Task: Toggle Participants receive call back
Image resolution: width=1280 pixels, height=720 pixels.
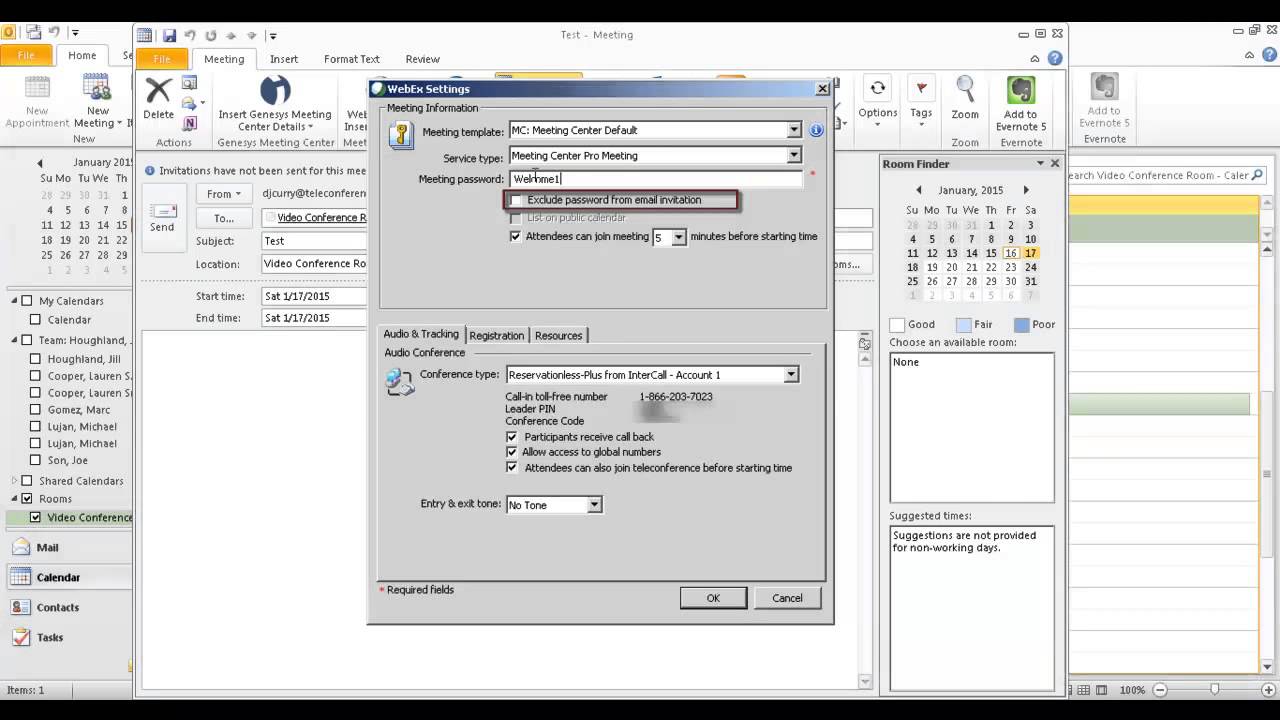Action: [x=512, y=437]
